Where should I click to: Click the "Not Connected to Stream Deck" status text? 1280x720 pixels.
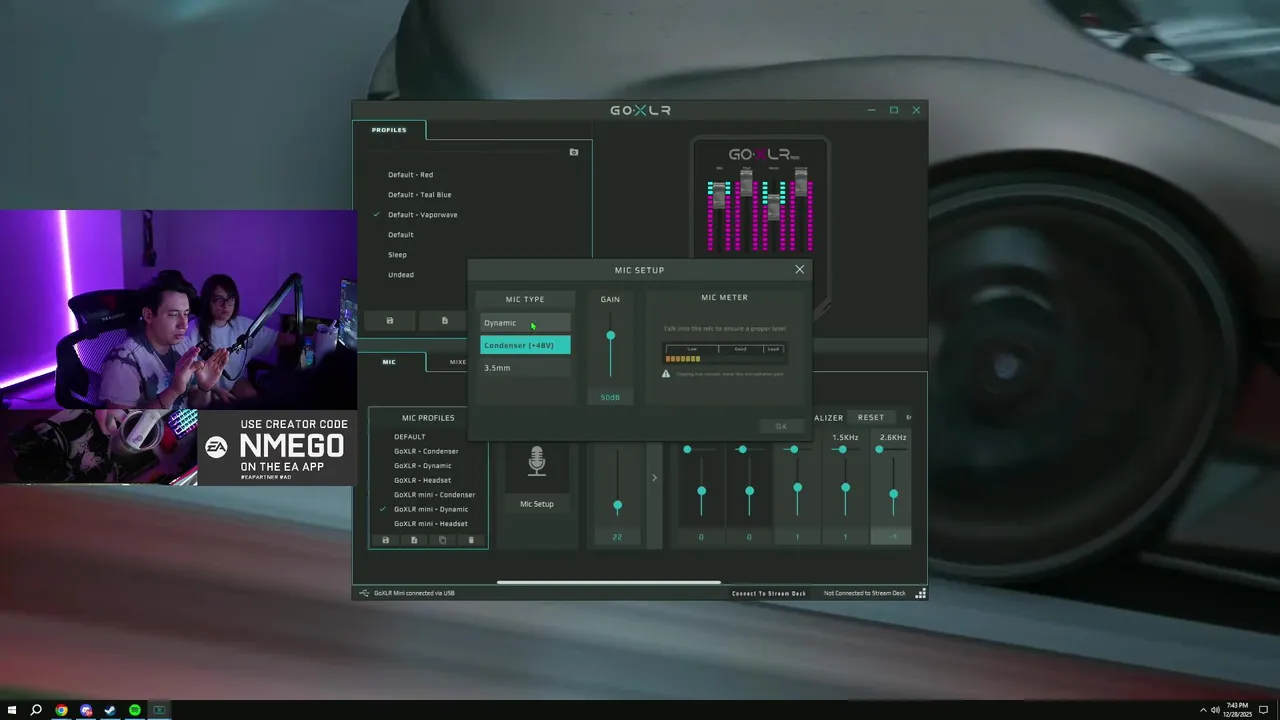click(864, 593)
